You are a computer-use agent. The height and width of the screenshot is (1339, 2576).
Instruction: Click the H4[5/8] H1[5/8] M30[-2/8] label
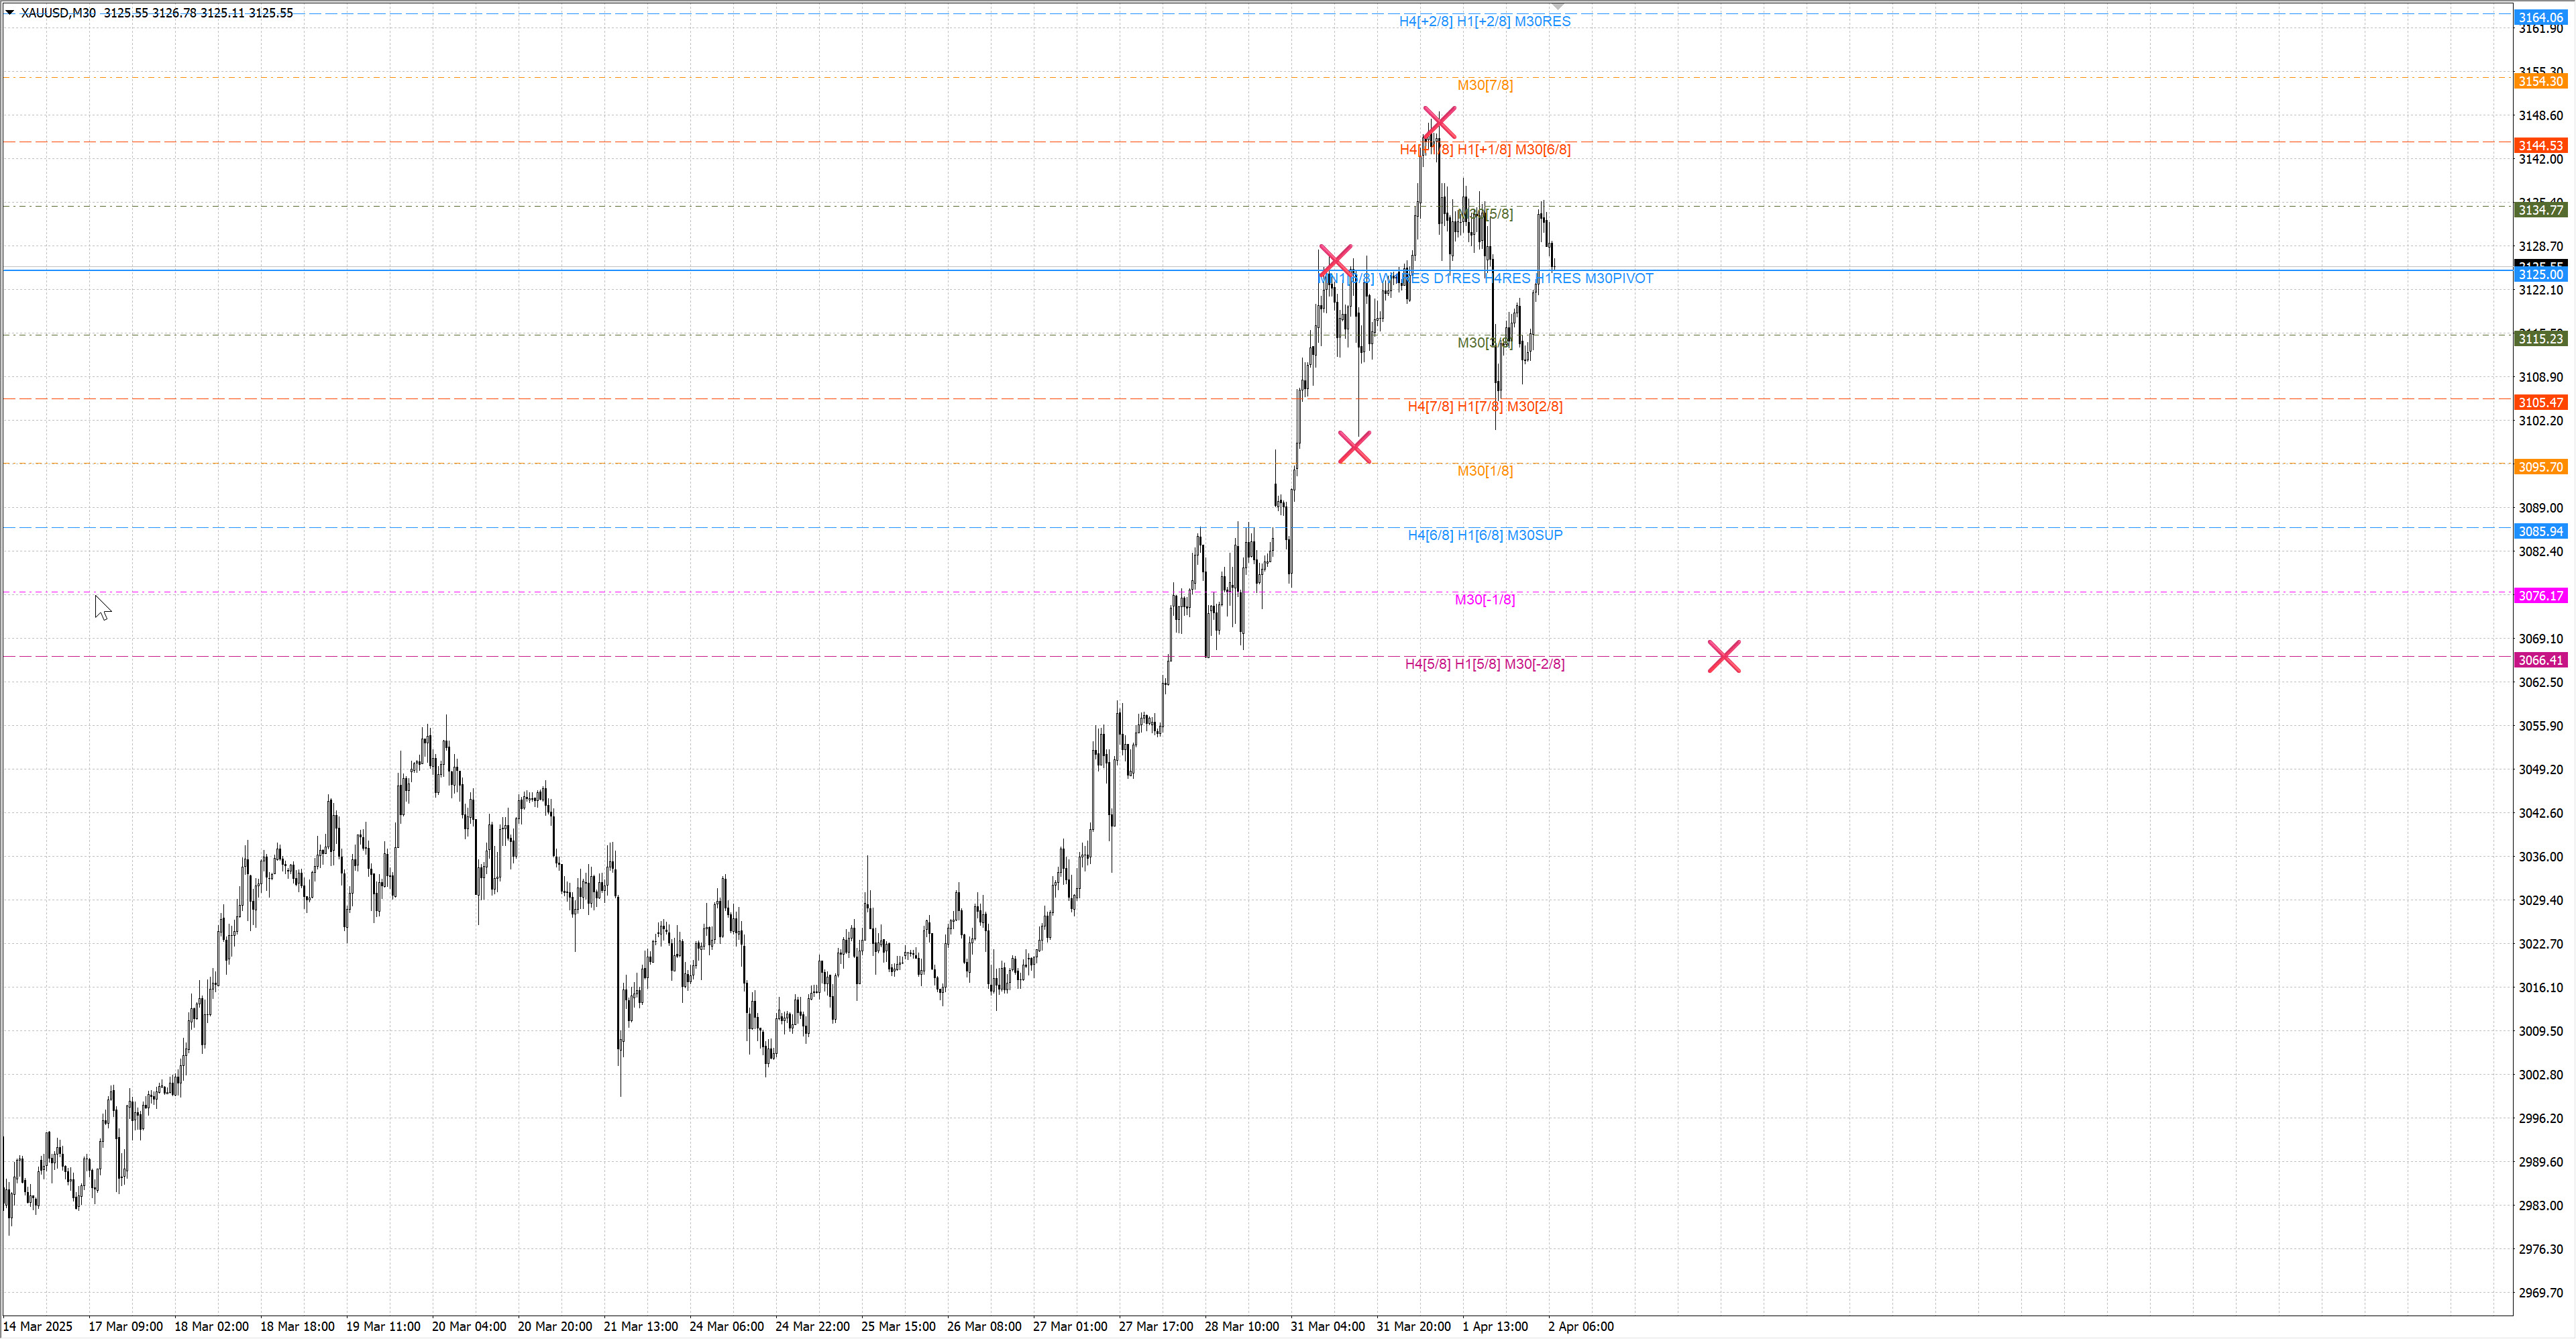coord(1484,664)
